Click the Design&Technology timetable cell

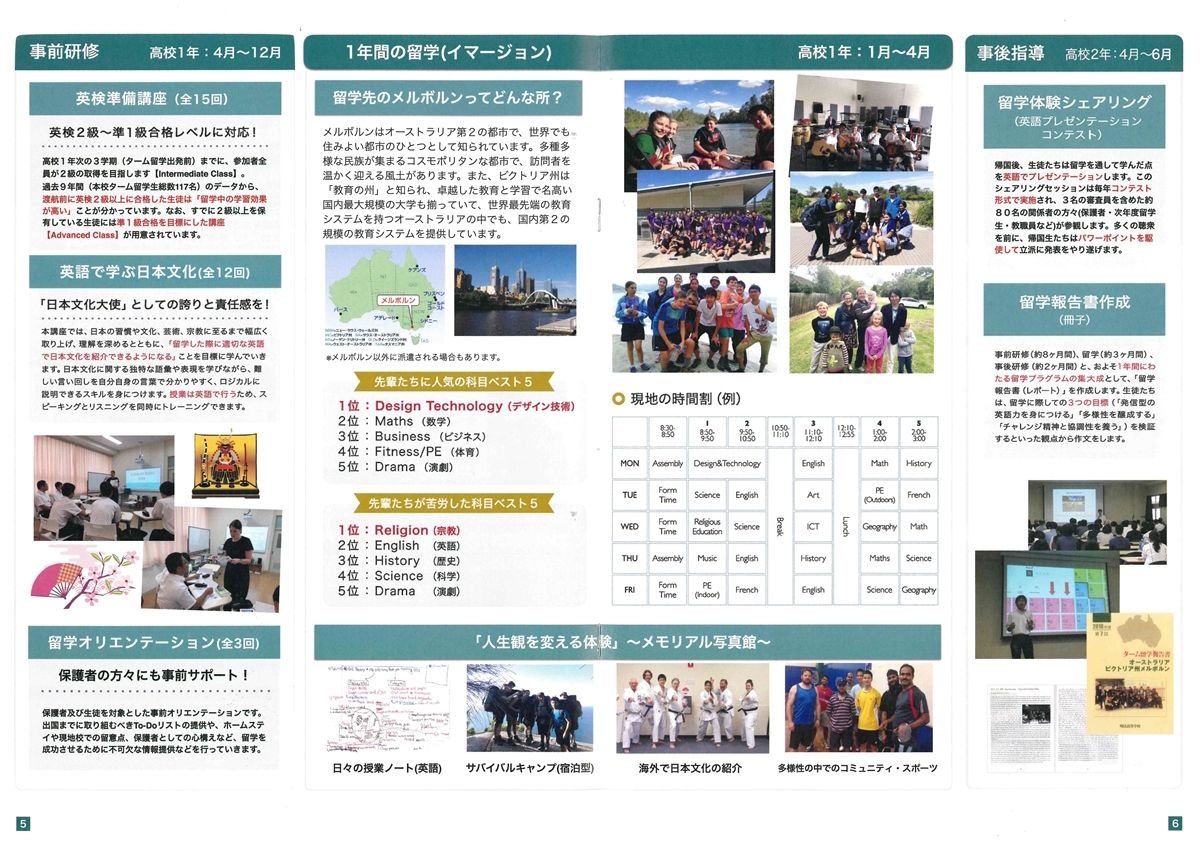tap(727, 463)
